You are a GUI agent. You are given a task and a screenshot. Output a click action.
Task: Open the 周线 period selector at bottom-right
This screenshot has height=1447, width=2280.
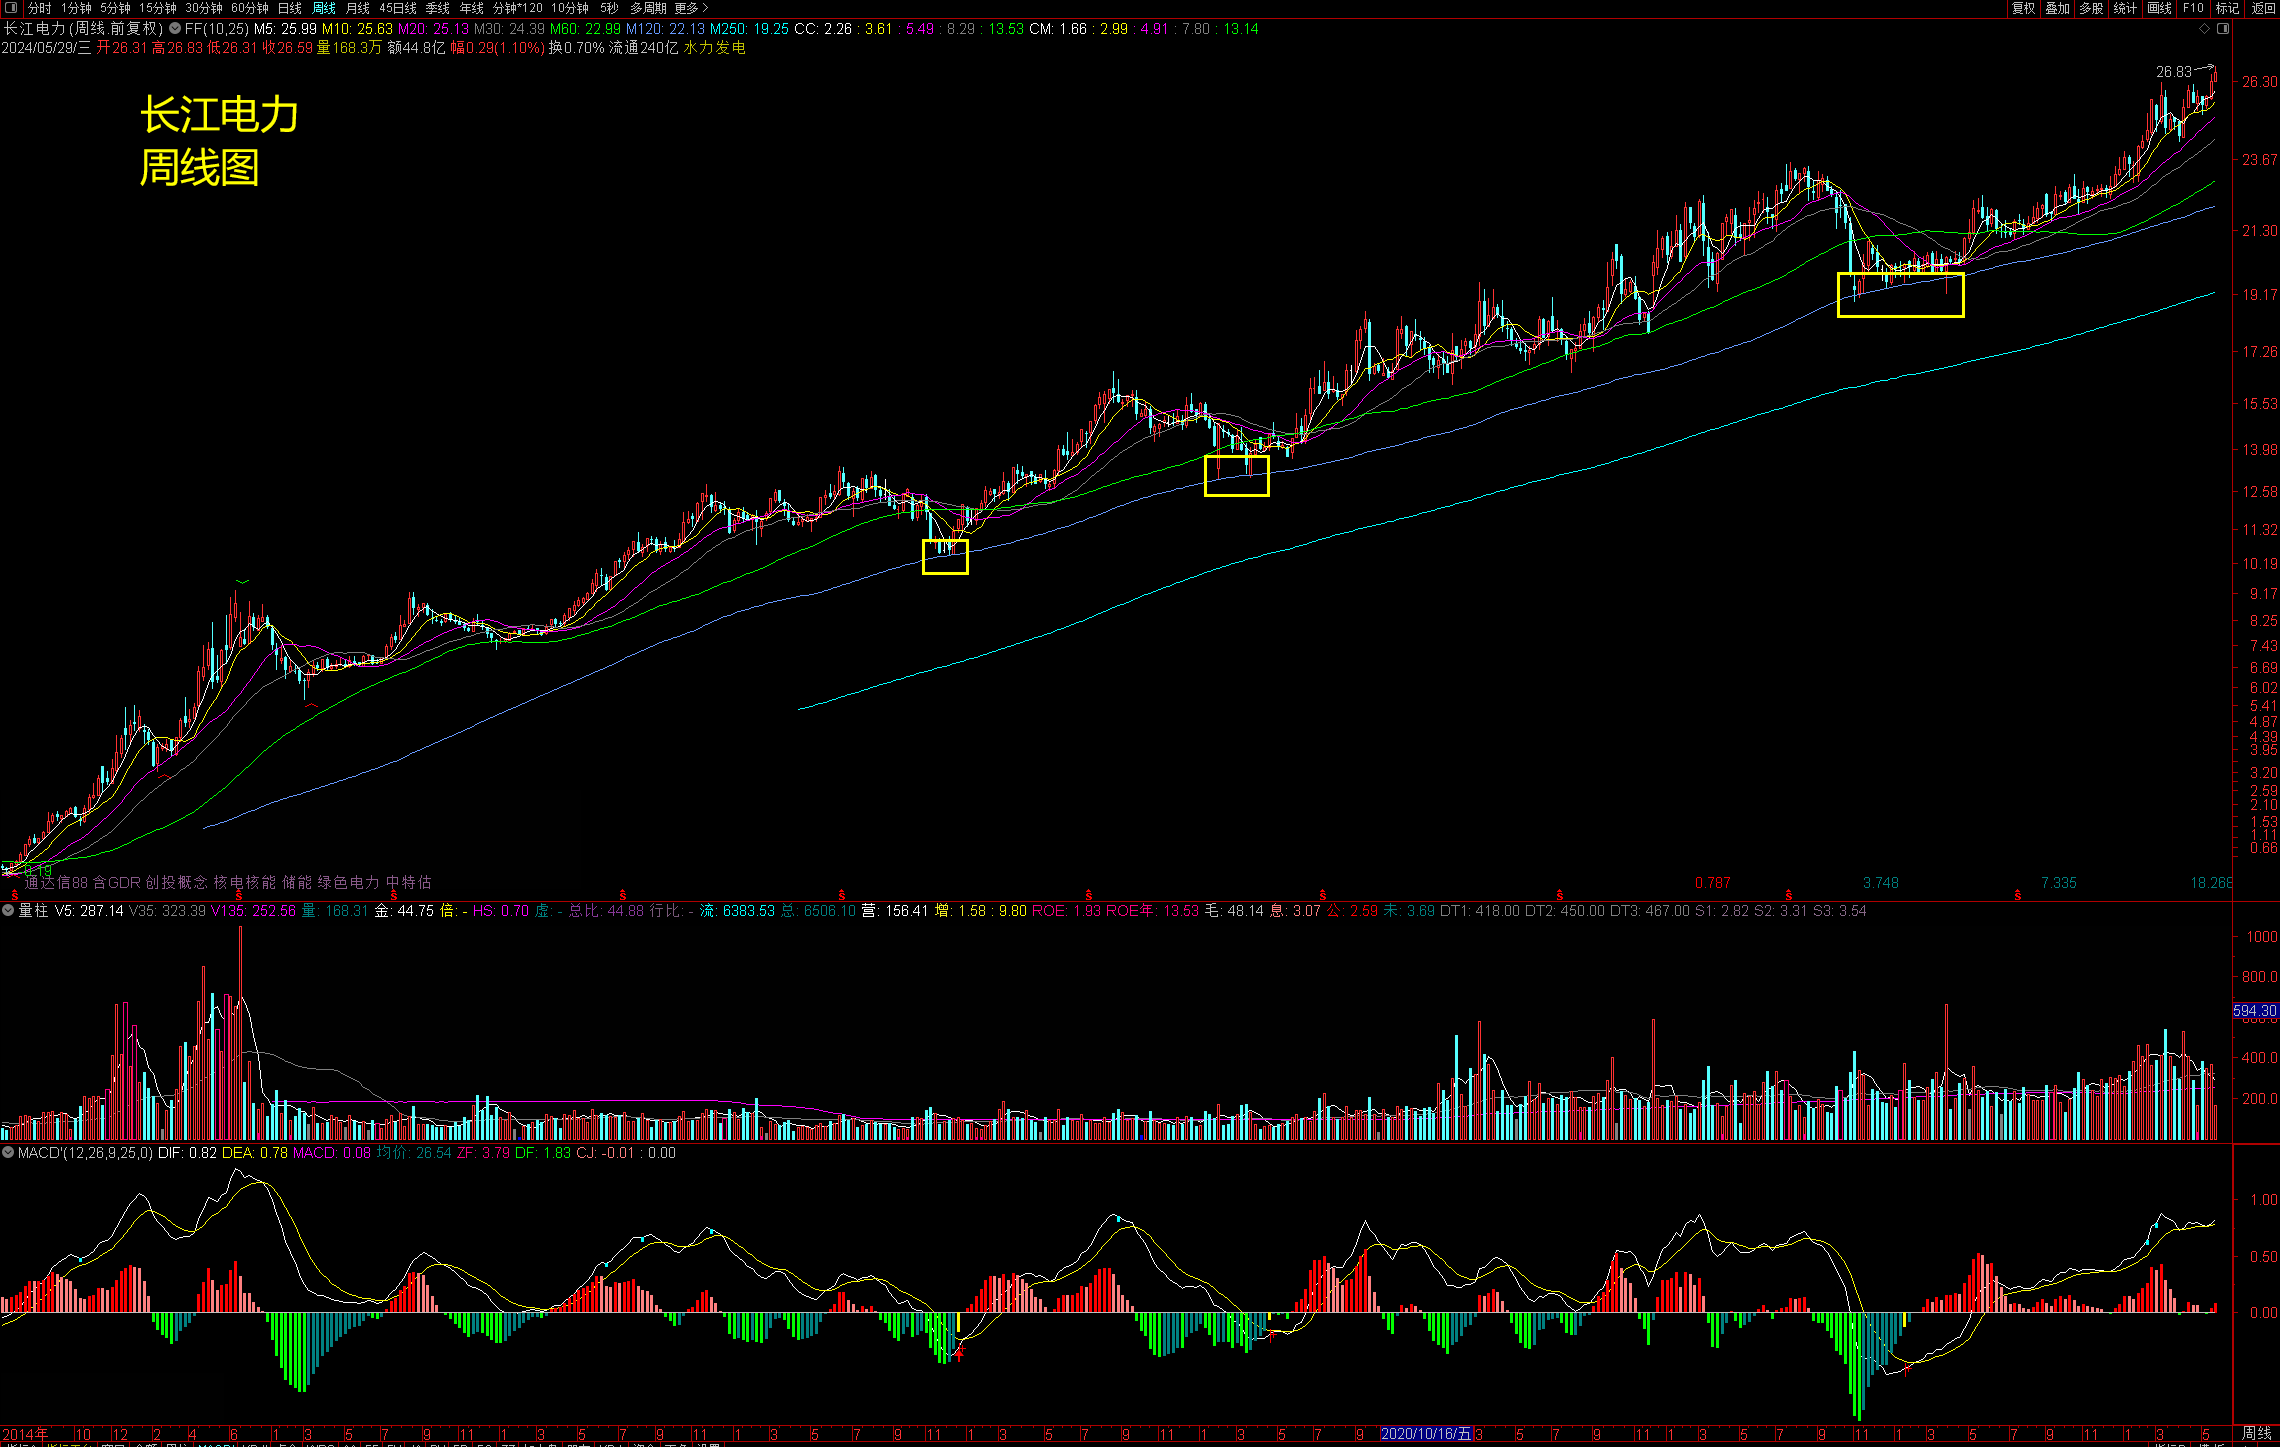(x=2256, y=1434)
